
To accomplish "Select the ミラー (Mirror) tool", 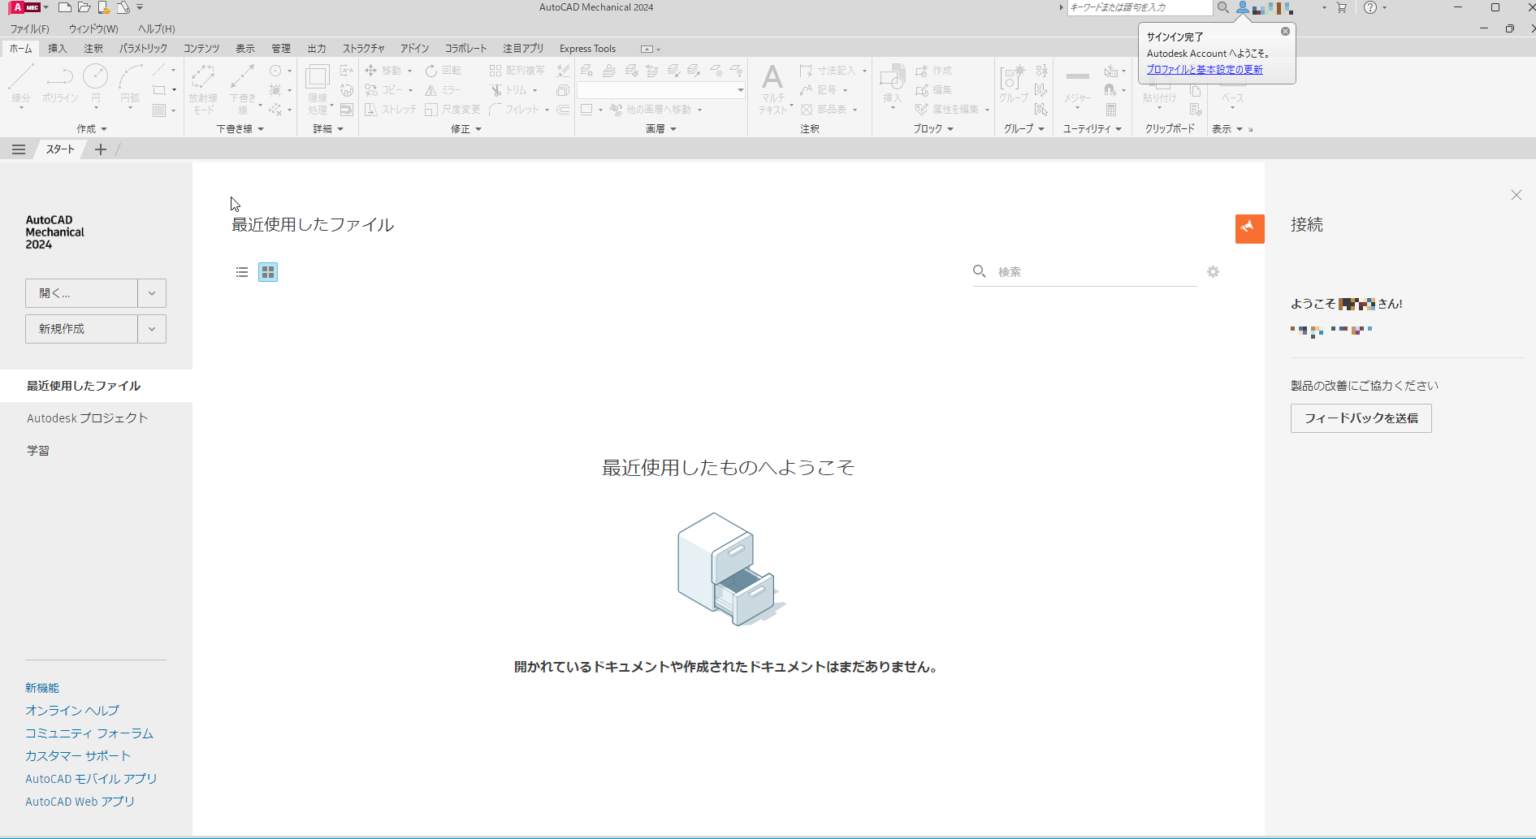I will coord(440,89).
